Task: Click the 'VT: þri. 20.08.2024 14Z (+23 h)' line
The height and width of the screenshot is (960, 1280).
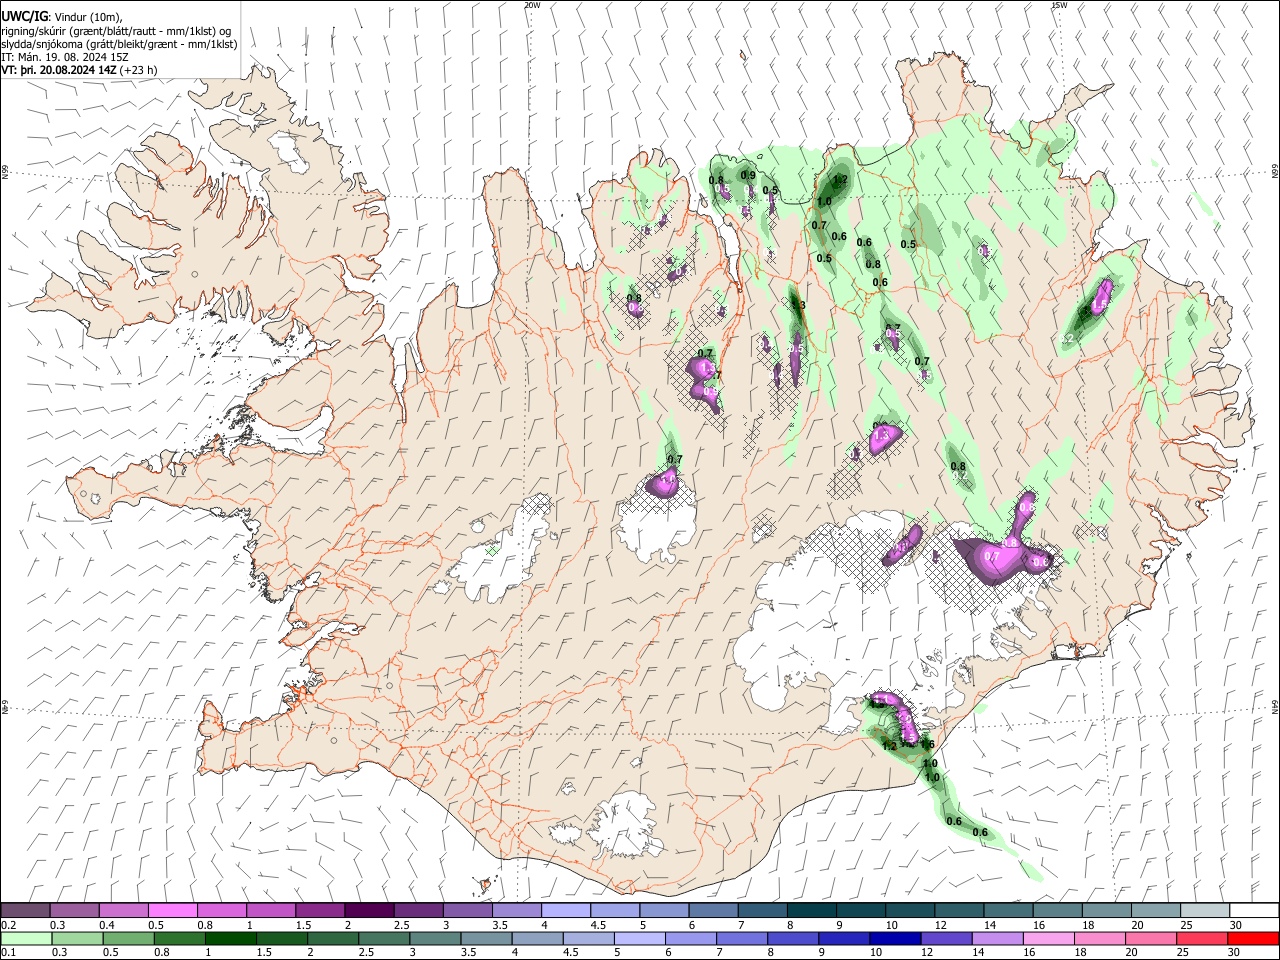Action: (79, 71)
